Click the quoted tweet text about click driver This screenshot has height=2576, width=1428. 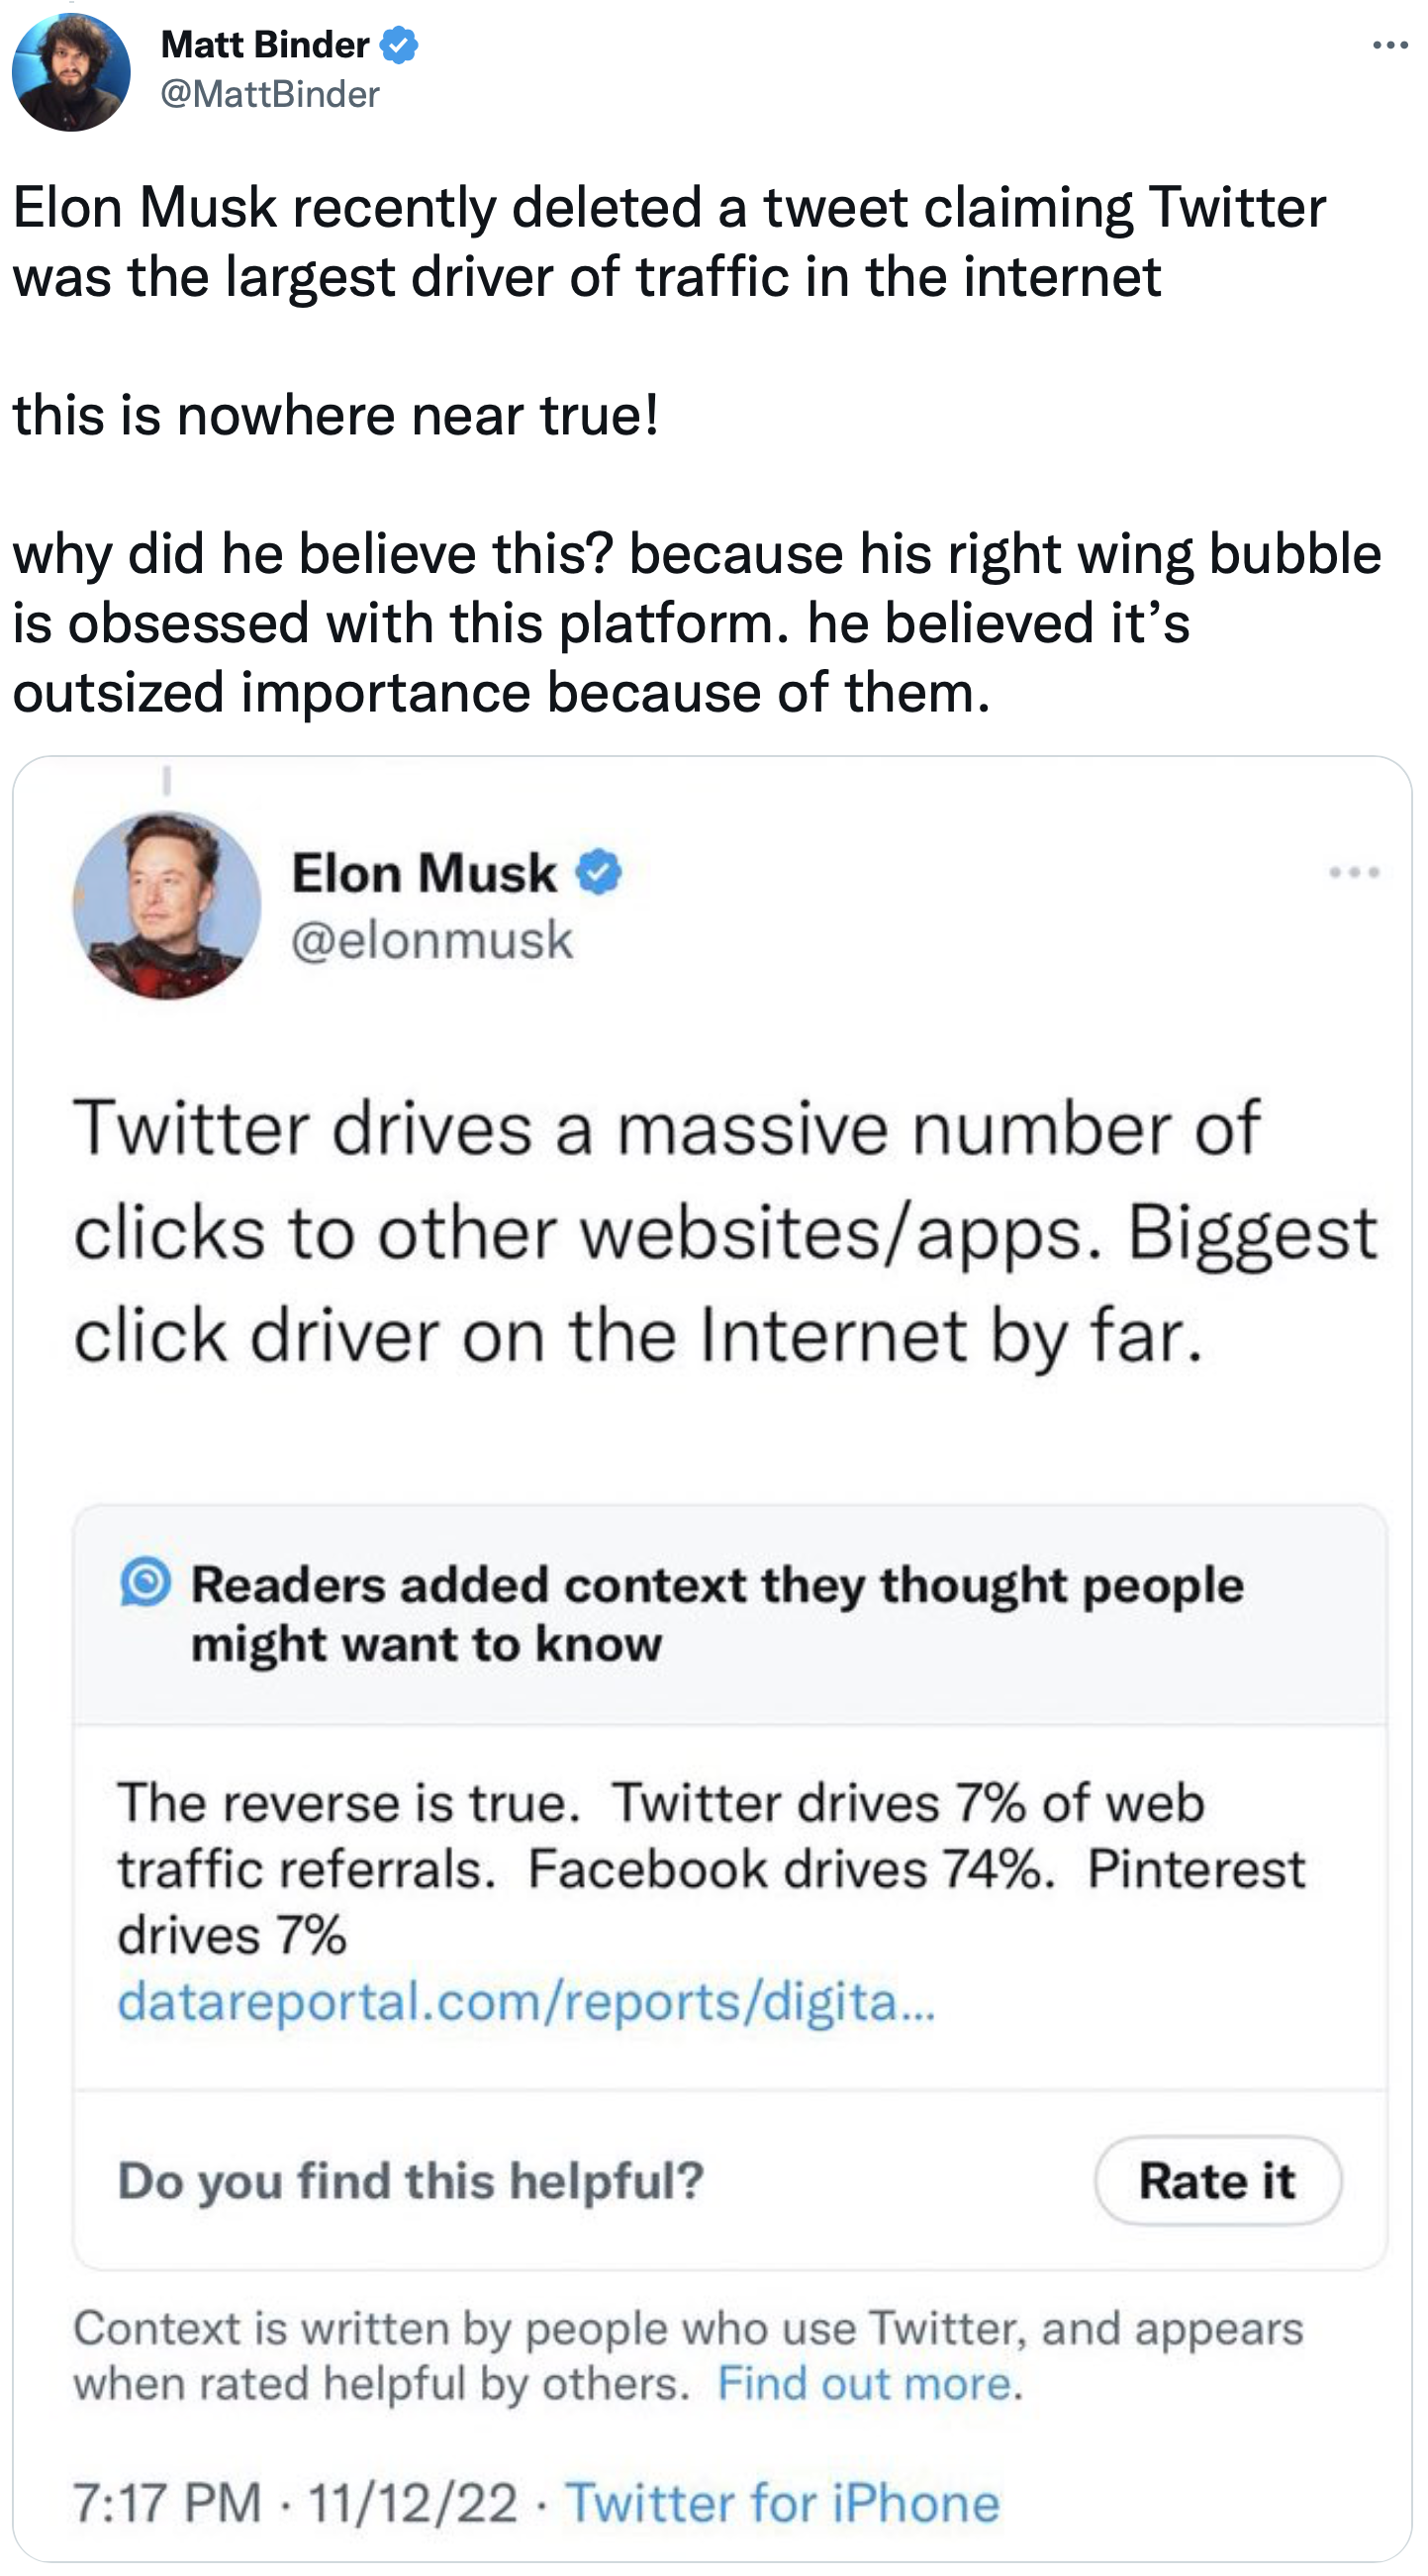coord(725,1232)
